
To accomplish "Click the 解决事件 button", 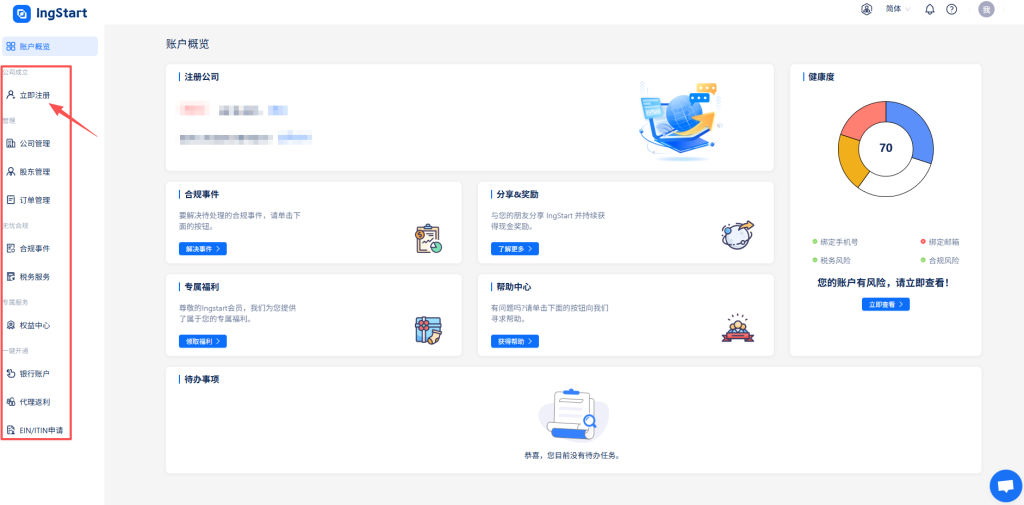I will pos(202,249).
